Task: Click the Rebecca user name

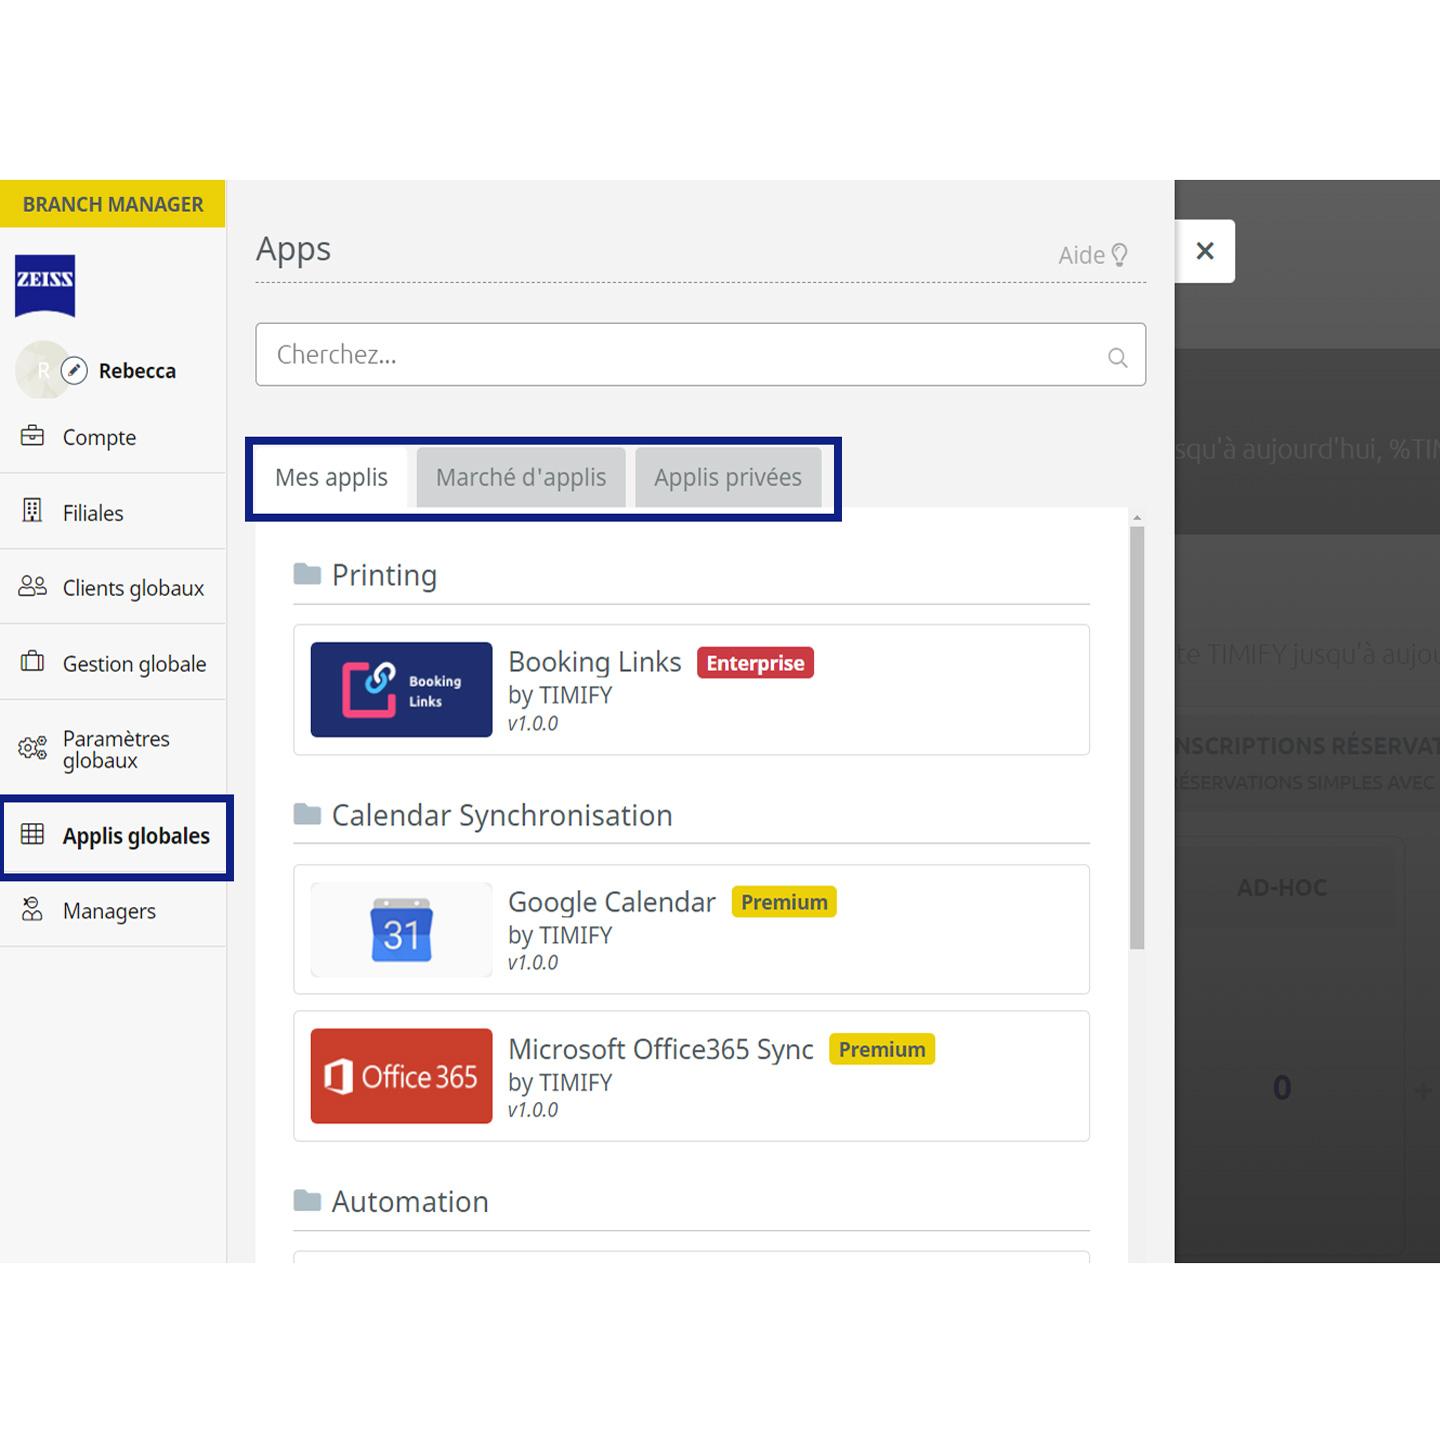Action: [x=137, y=371]
